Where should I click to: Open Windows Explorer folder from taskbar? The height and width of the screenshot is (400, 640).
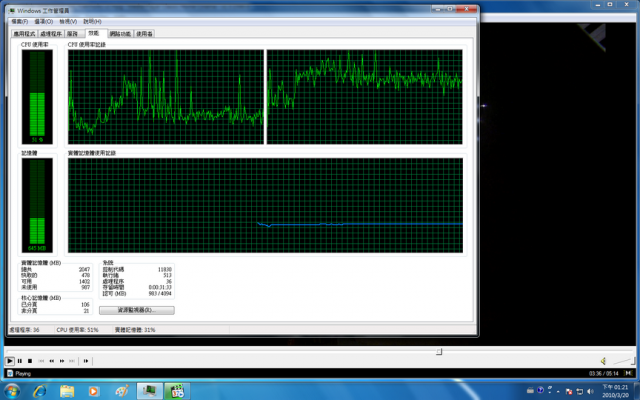pos(67,391)
